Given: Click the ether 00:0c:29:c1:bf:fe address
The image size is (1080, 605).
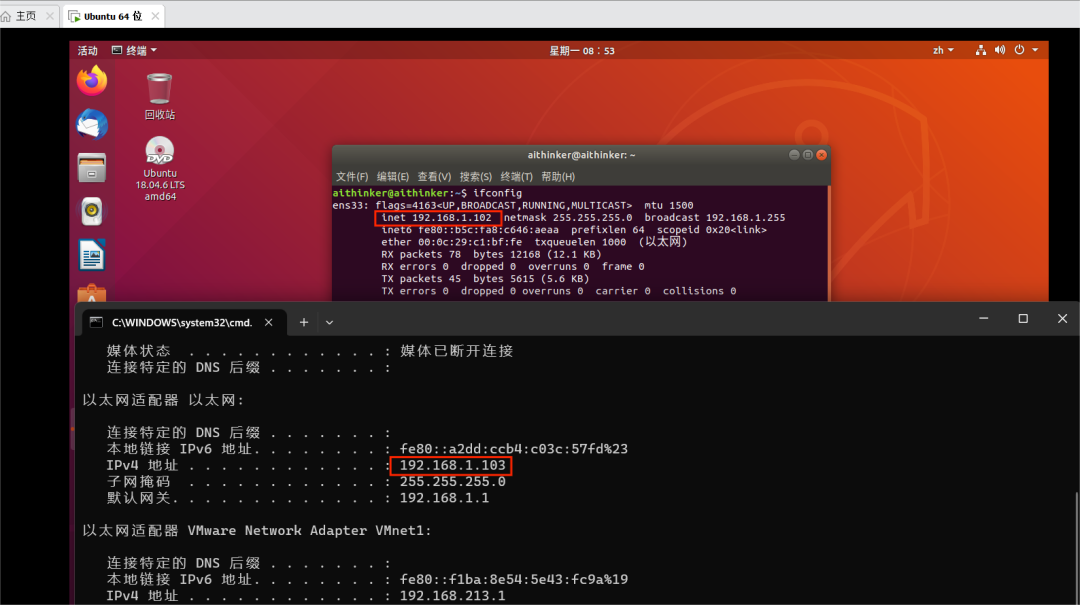Looking at the screenshot, I should [452, 243].
